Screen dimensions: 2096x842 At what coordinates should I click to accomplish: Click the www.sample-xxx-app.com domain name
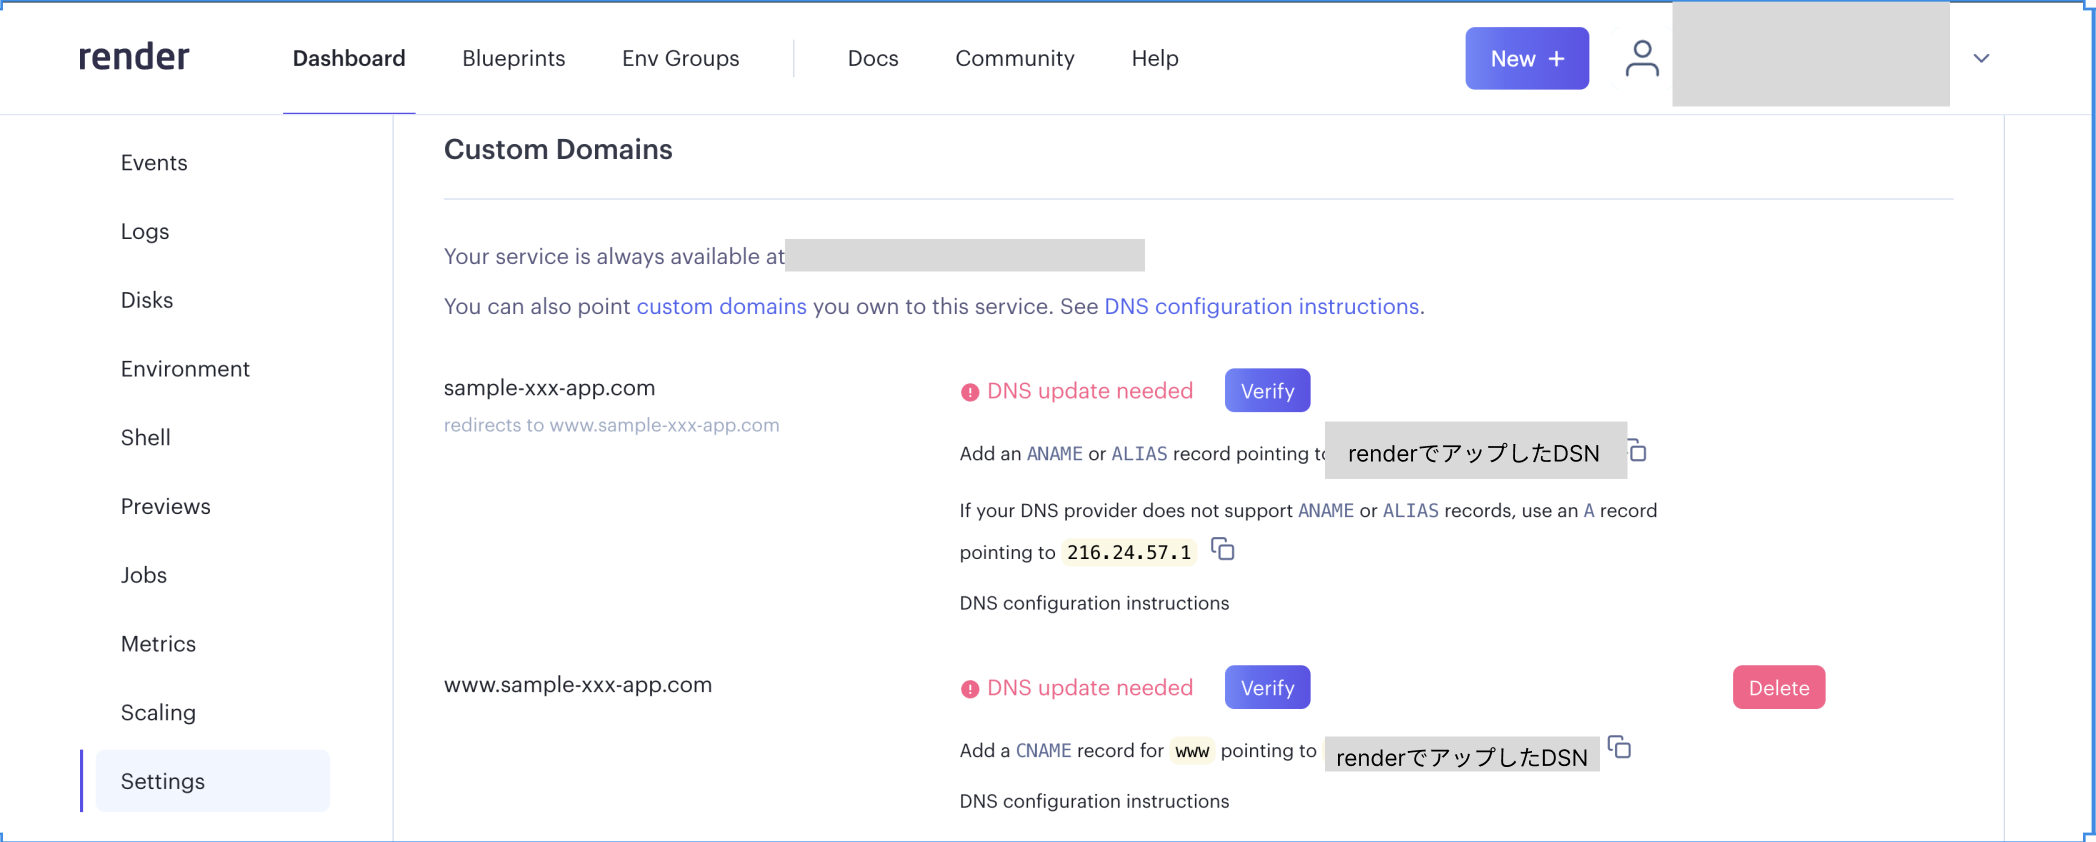pos(578,685)
